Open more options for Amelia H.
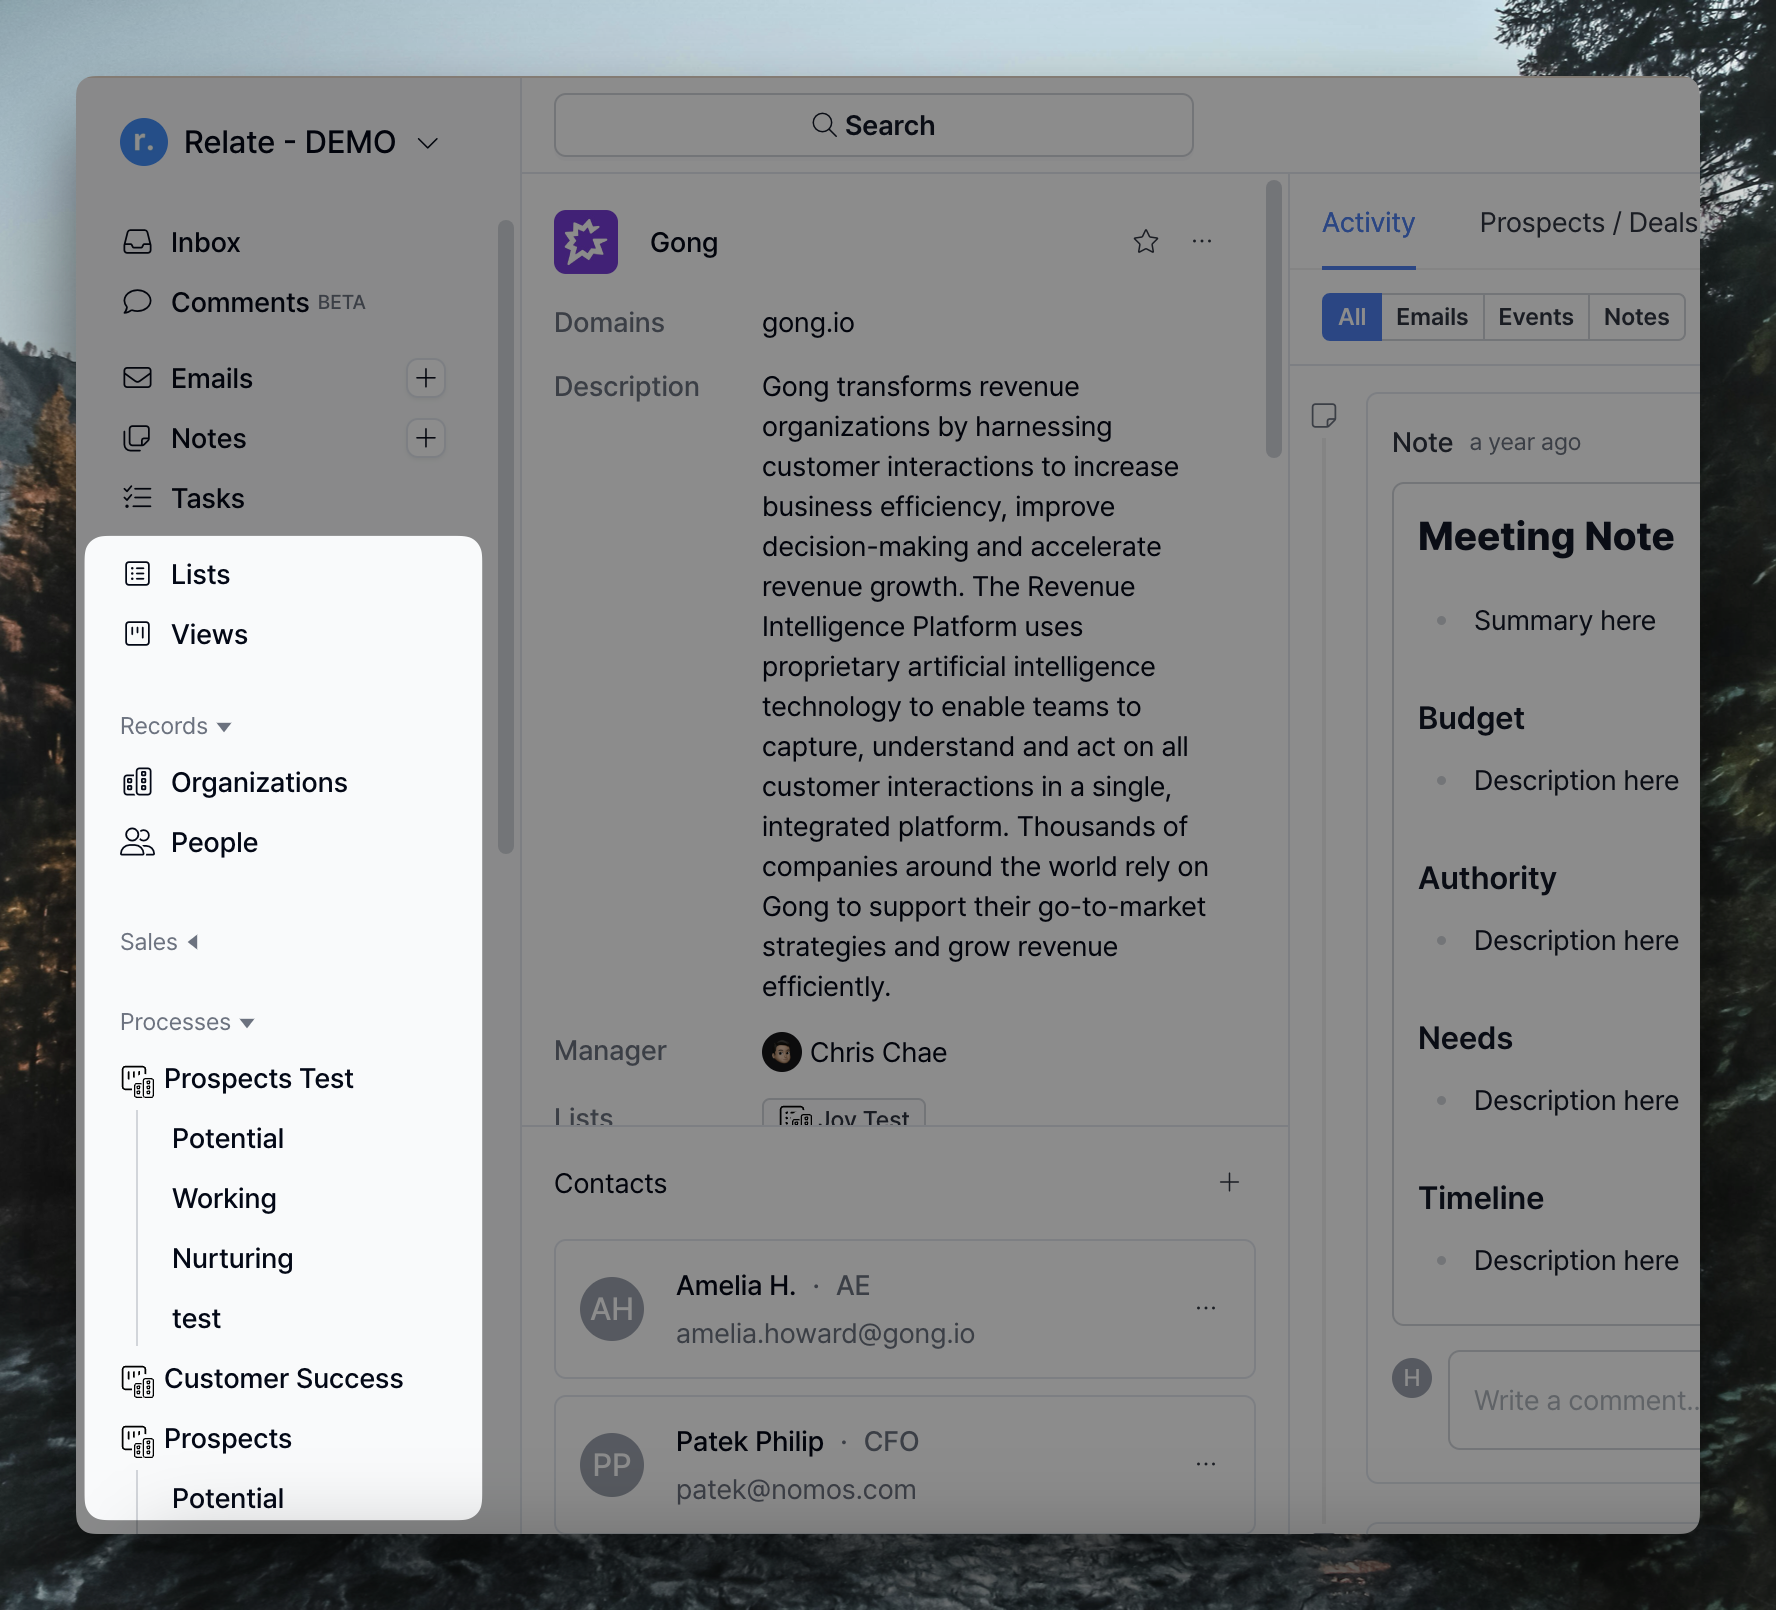 tap(1206, 1308)
